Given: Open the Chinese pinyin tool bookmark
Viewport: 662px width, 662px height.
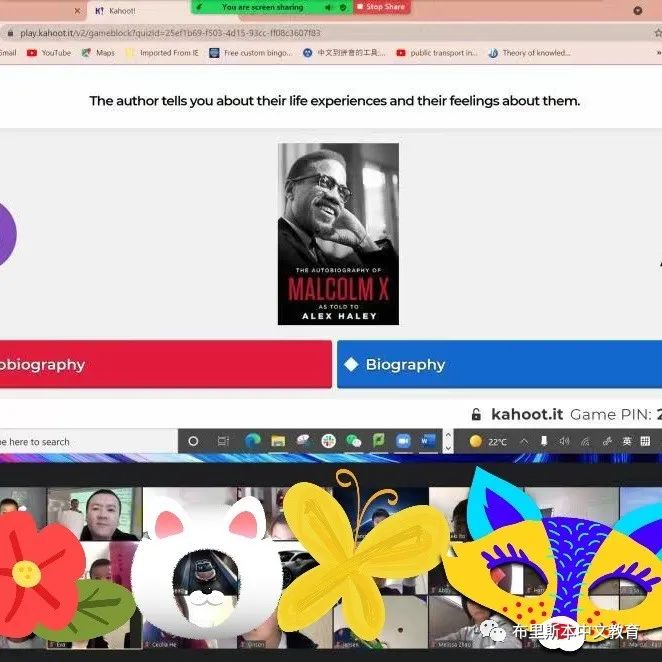Looking at the screenshot, I should 344,53.
